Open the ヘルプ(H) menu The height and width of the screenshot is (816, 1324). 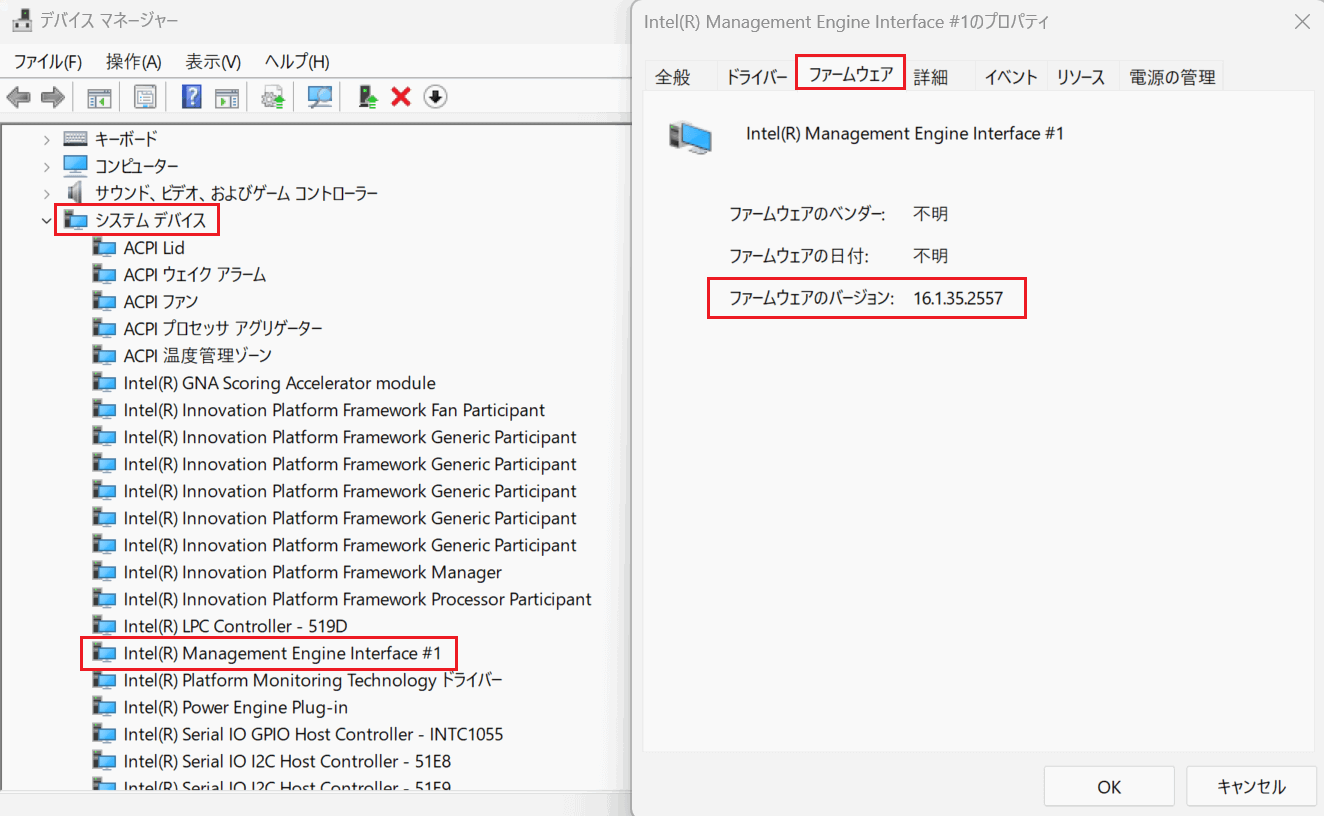tap(297, 61)
